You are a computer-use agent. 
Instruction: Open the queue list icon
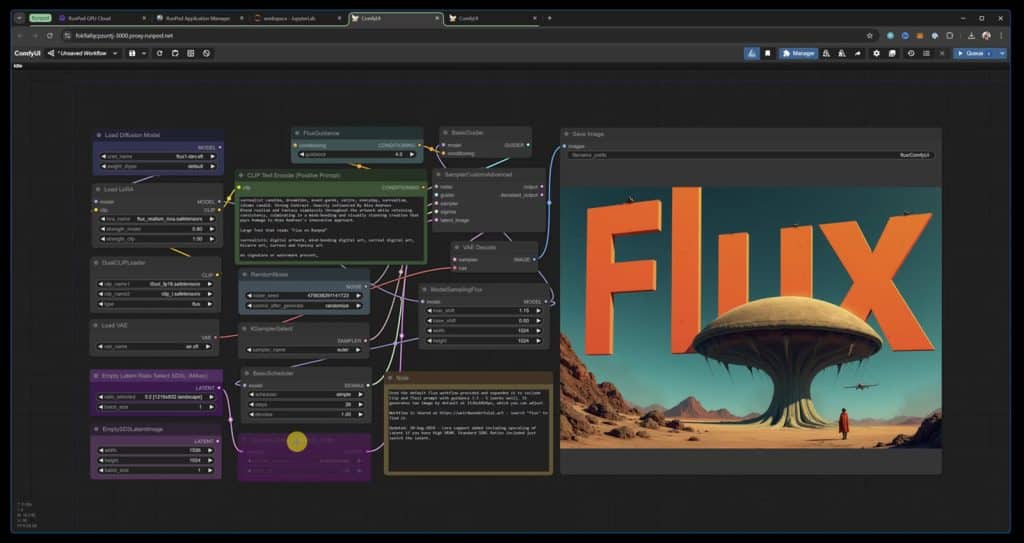point(926,54)
